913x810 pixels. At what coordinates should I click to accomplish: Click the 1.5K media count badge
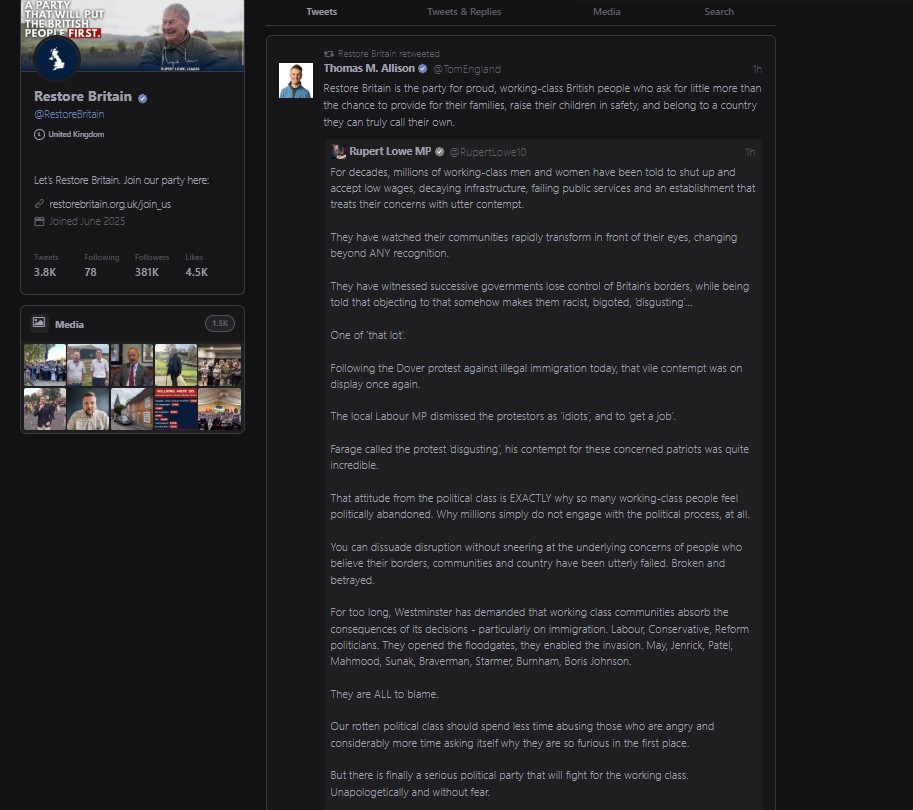pyautogui.click(x=220, y=323)
